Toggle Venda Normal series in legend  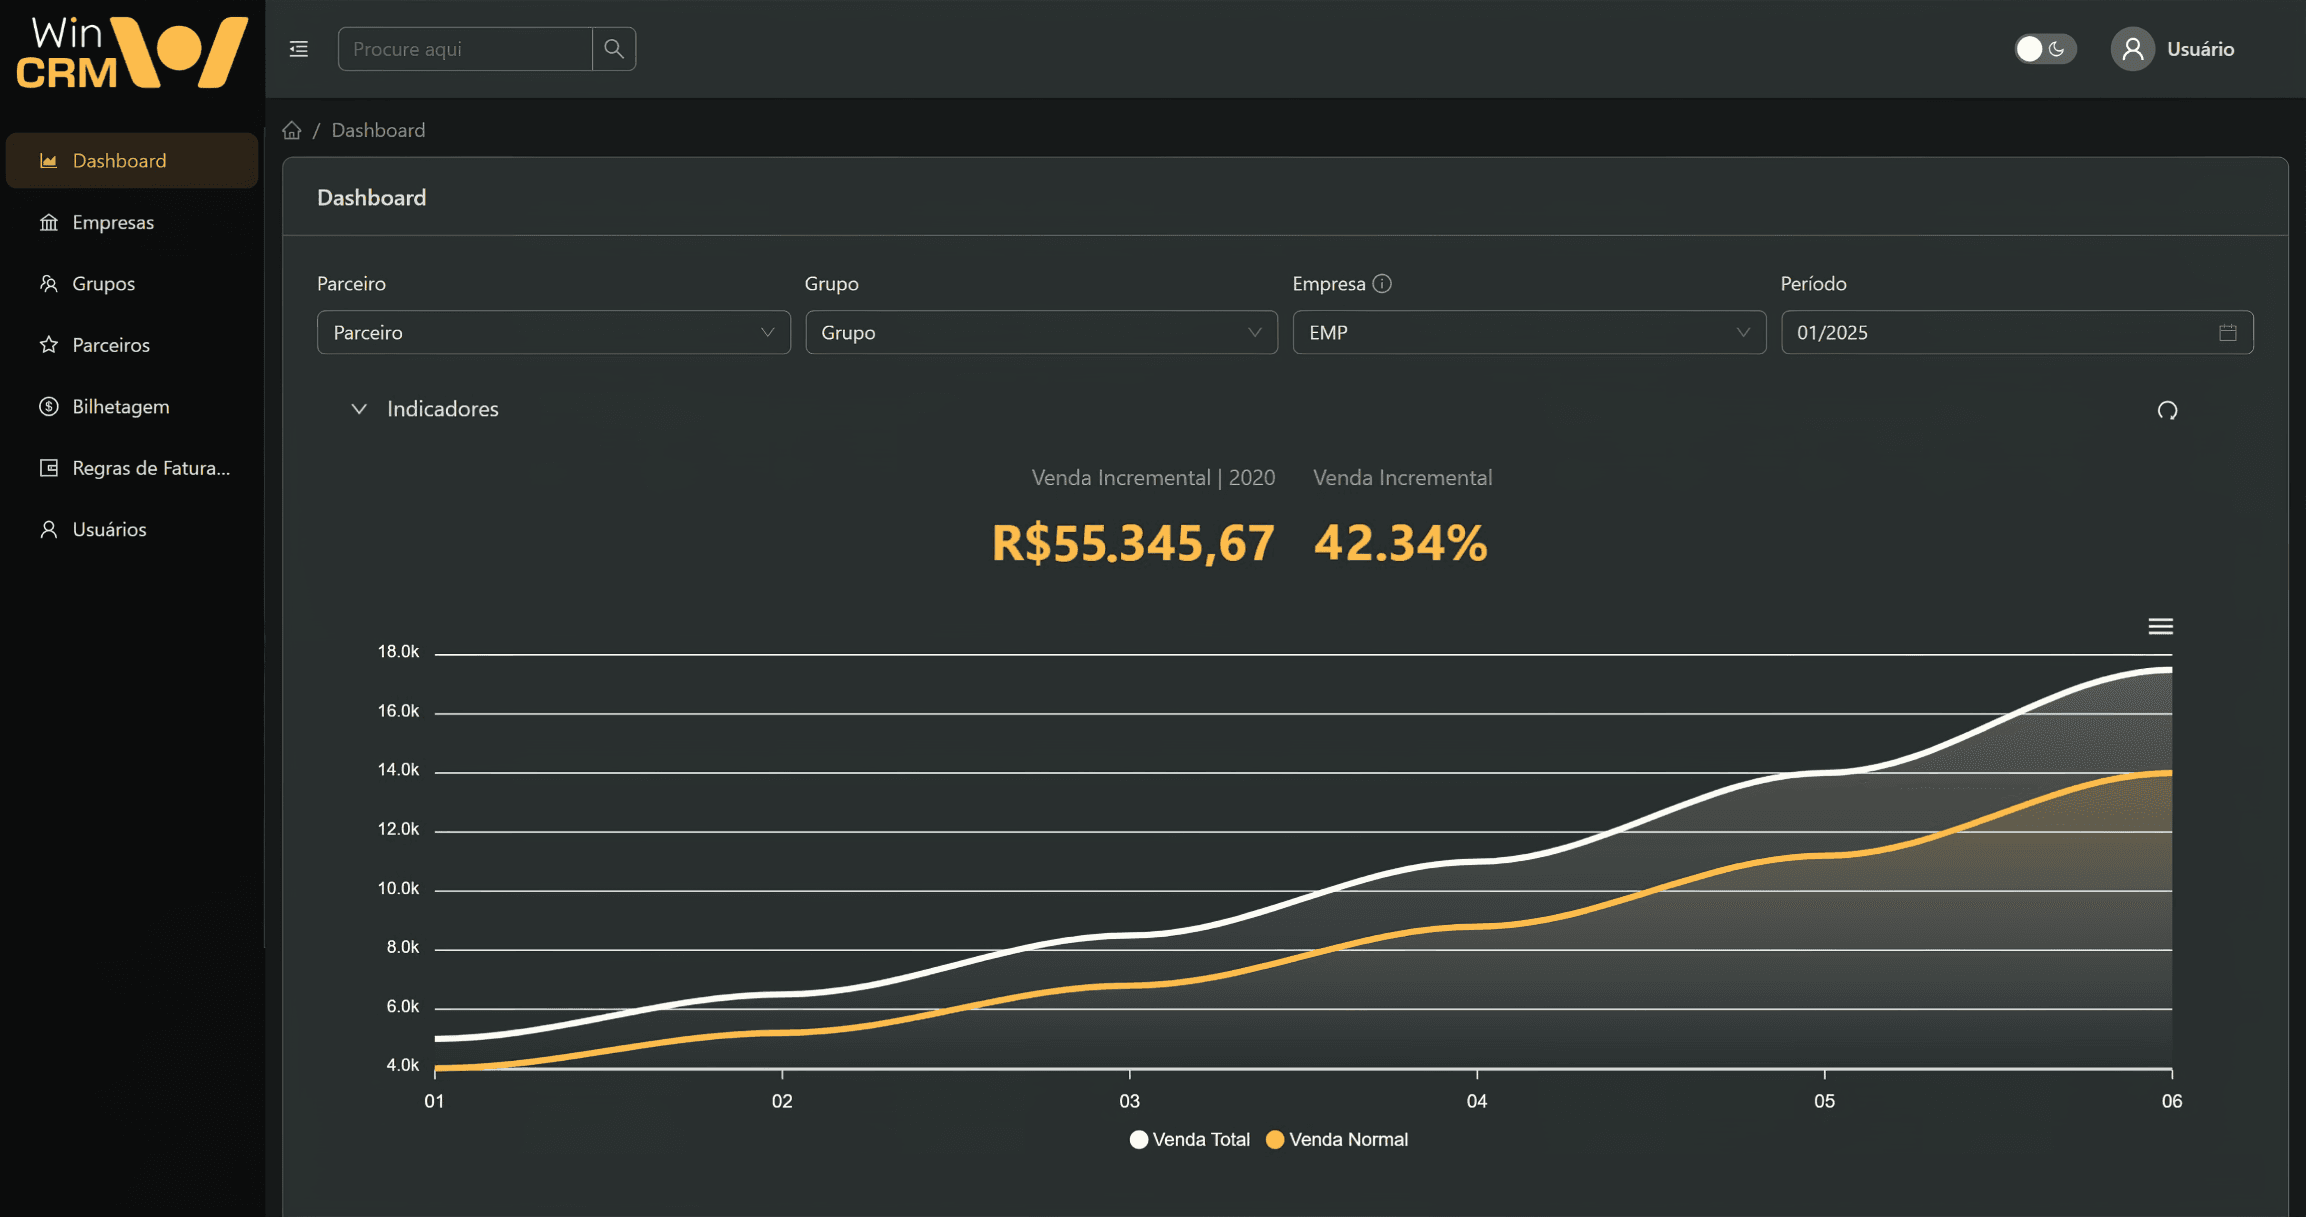coord(1337,1140)
